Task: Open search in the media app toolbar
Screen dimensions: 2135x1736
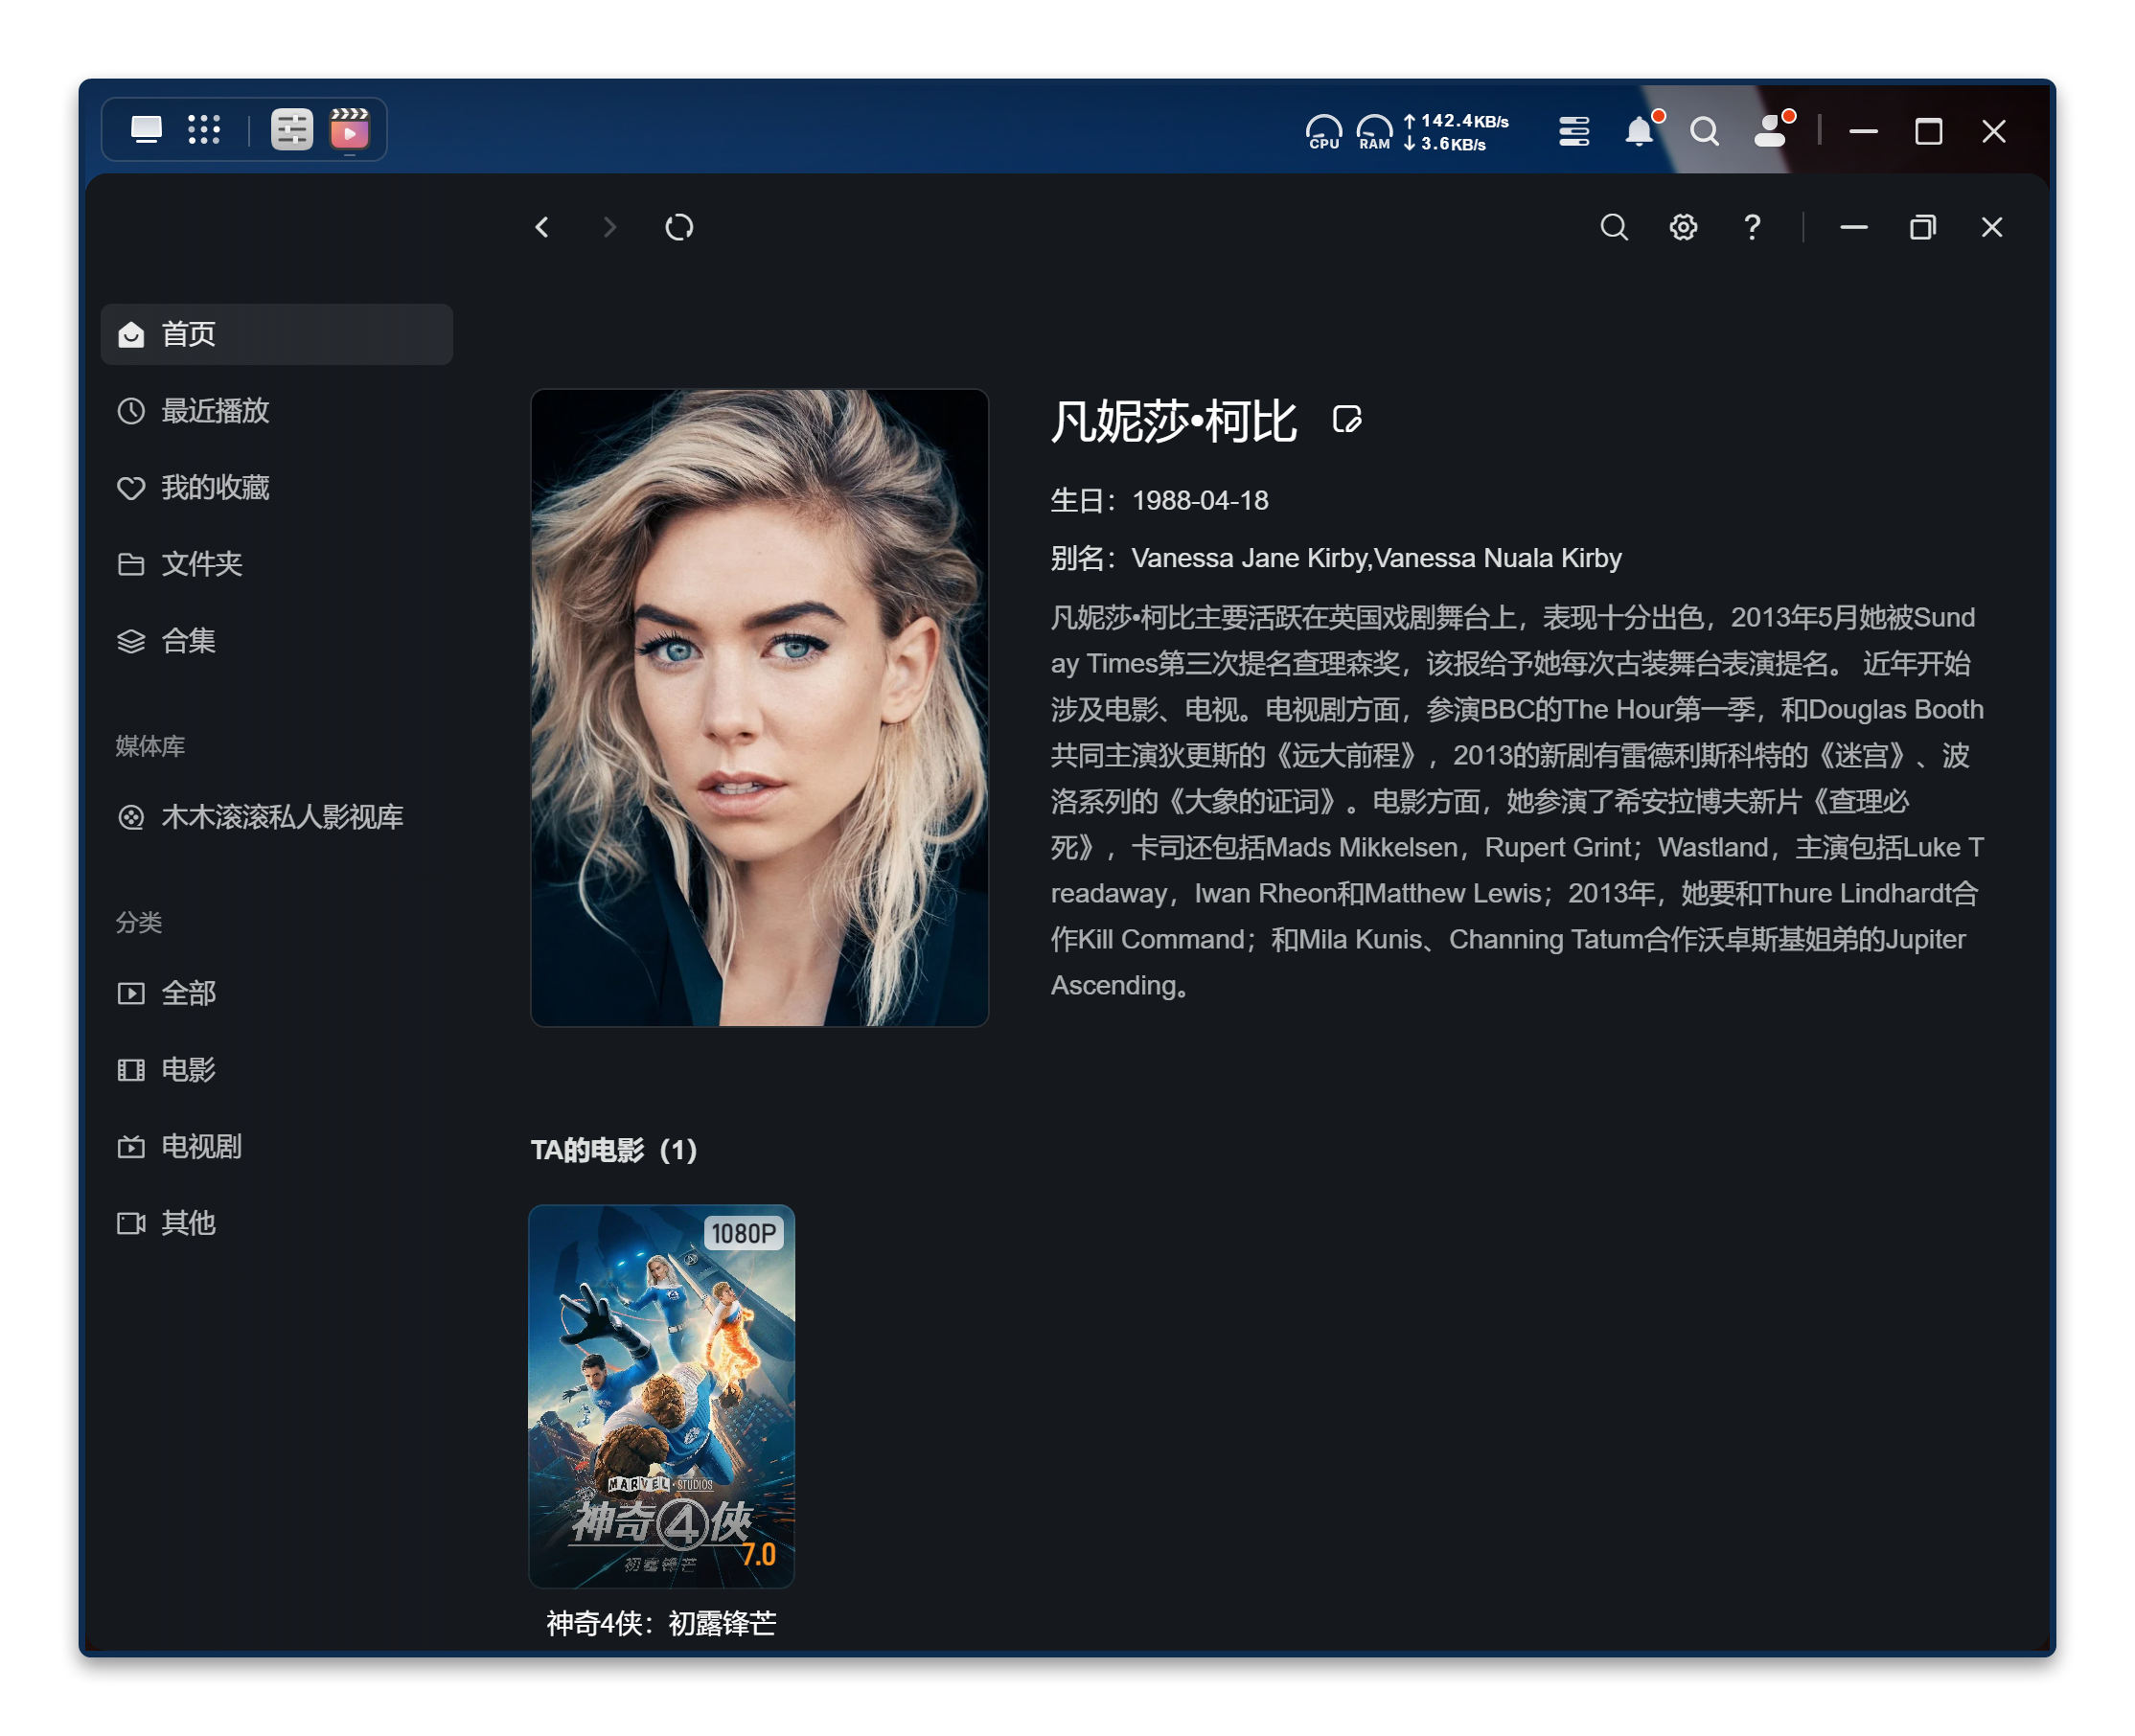Action: 1613,227
